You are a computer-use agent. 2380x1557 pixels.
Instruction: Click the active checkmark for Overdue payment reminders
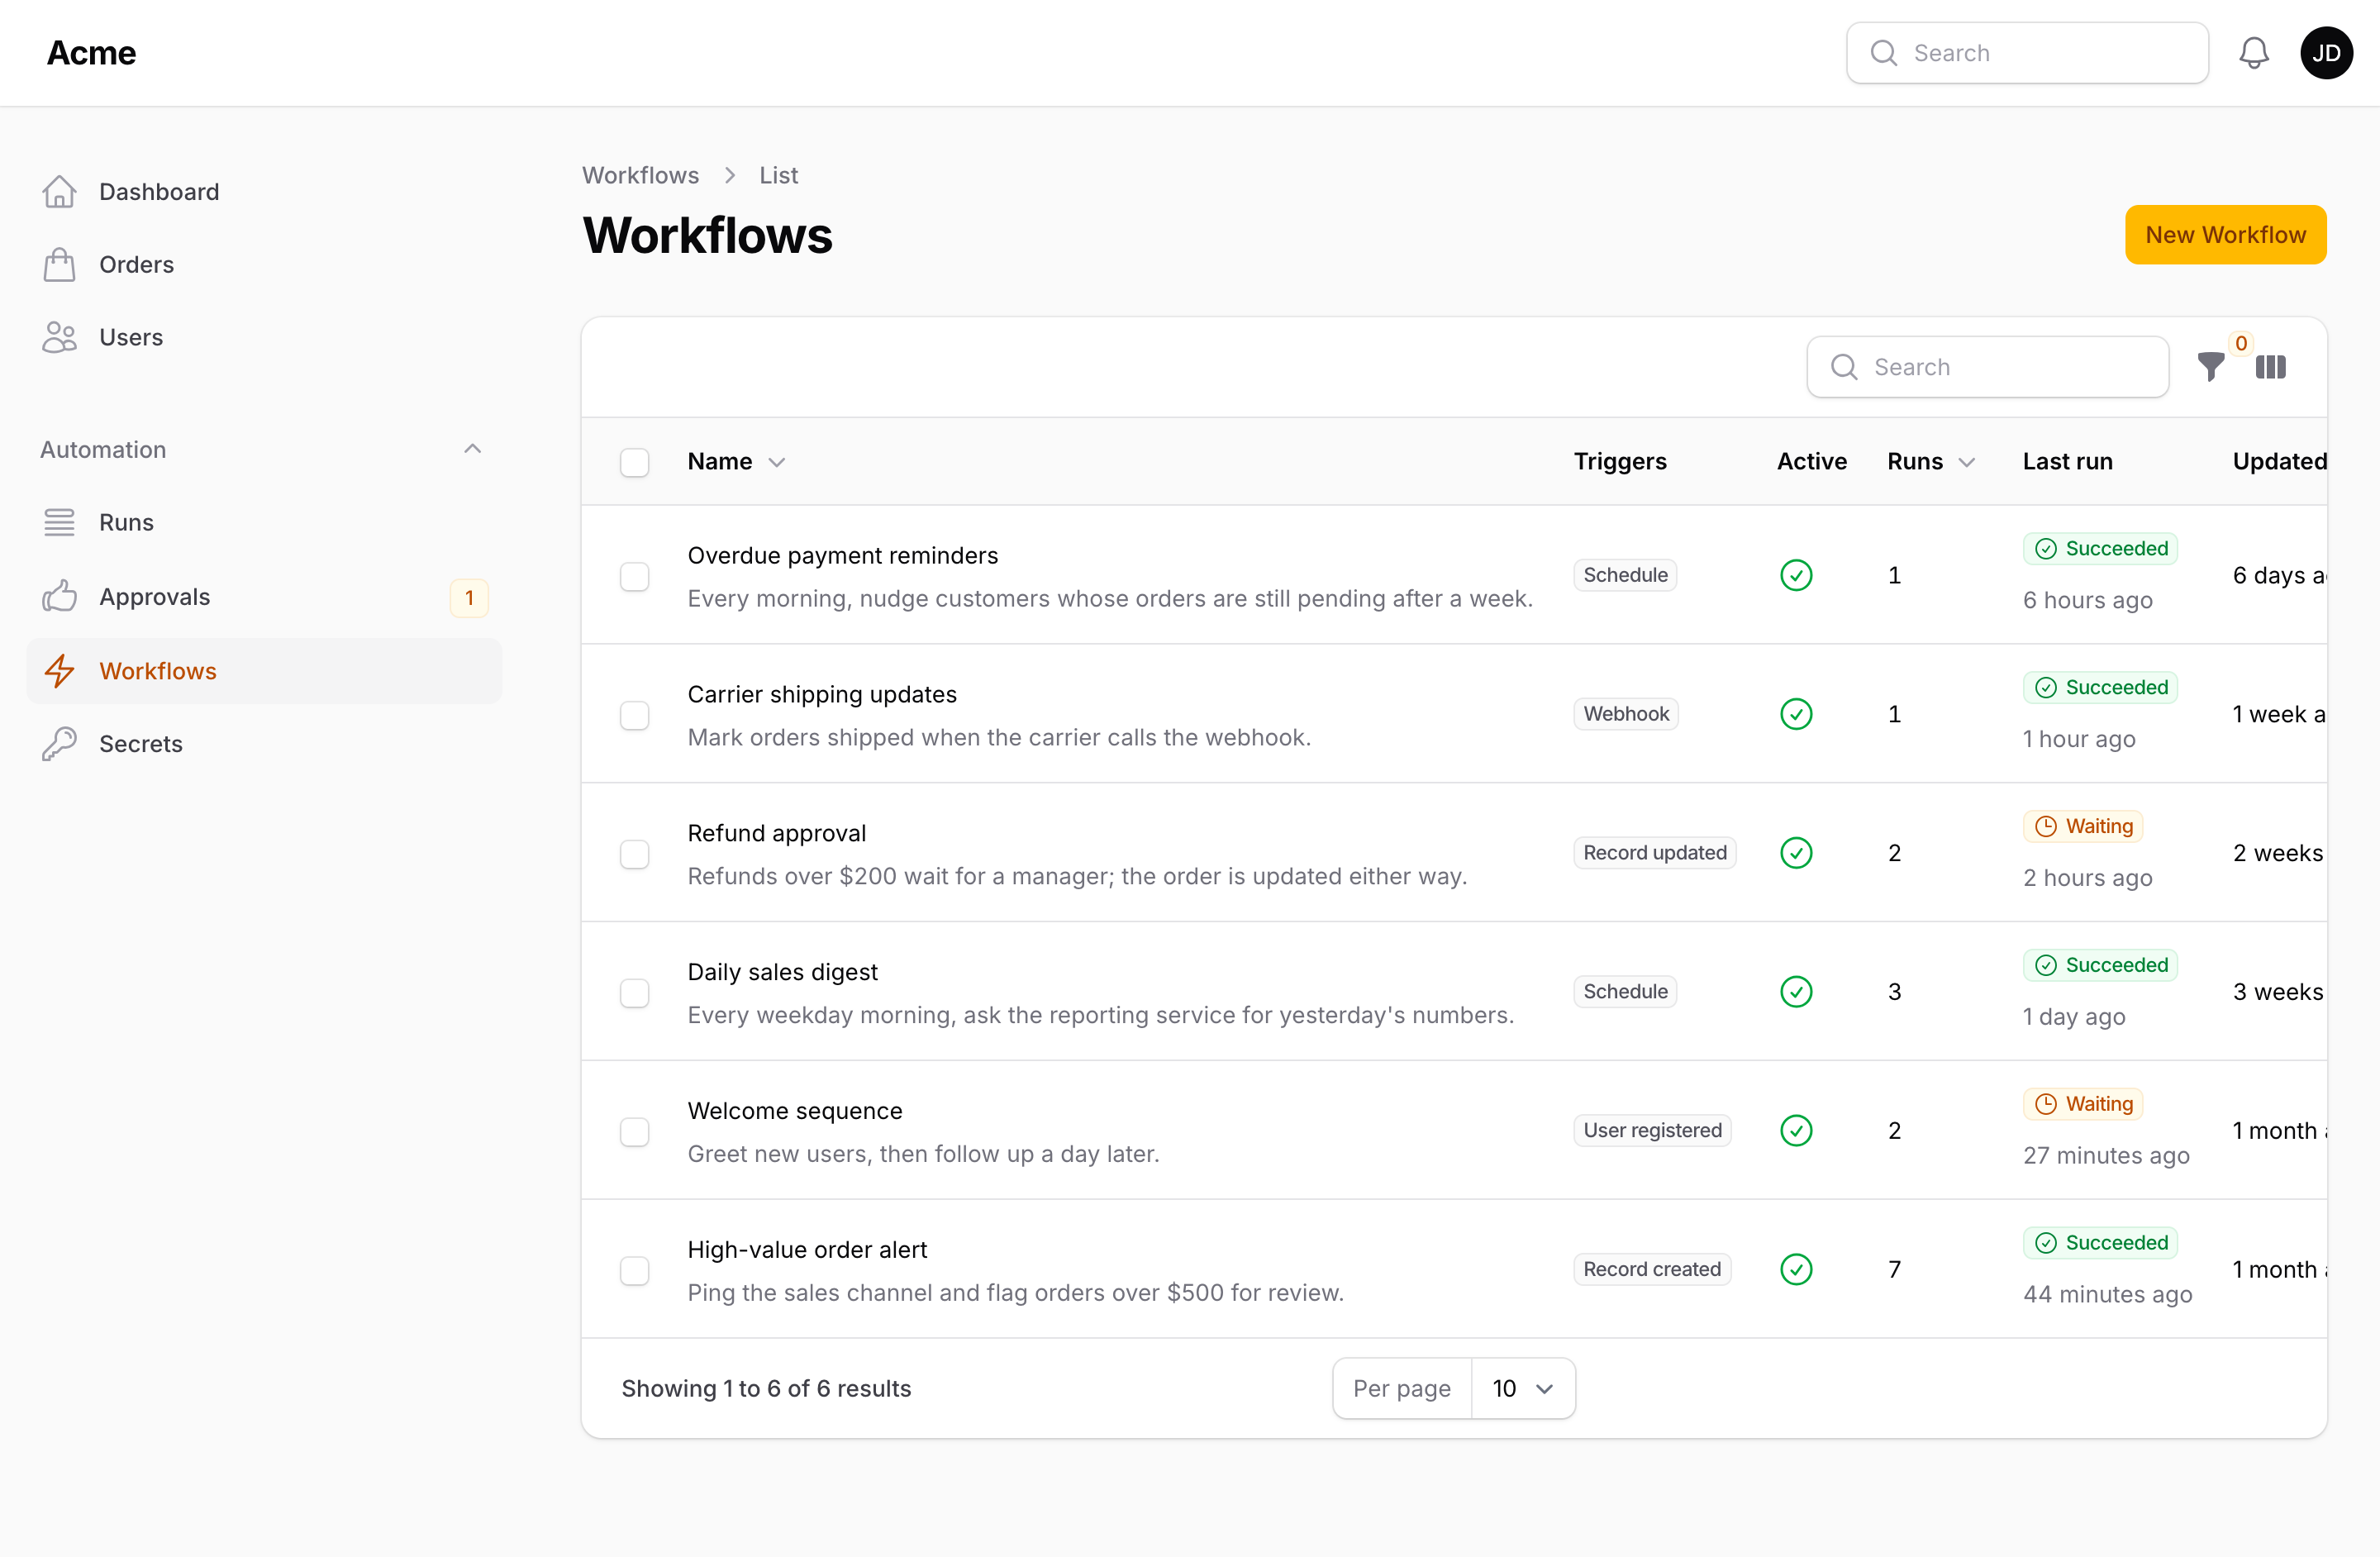pos(1796,575)
